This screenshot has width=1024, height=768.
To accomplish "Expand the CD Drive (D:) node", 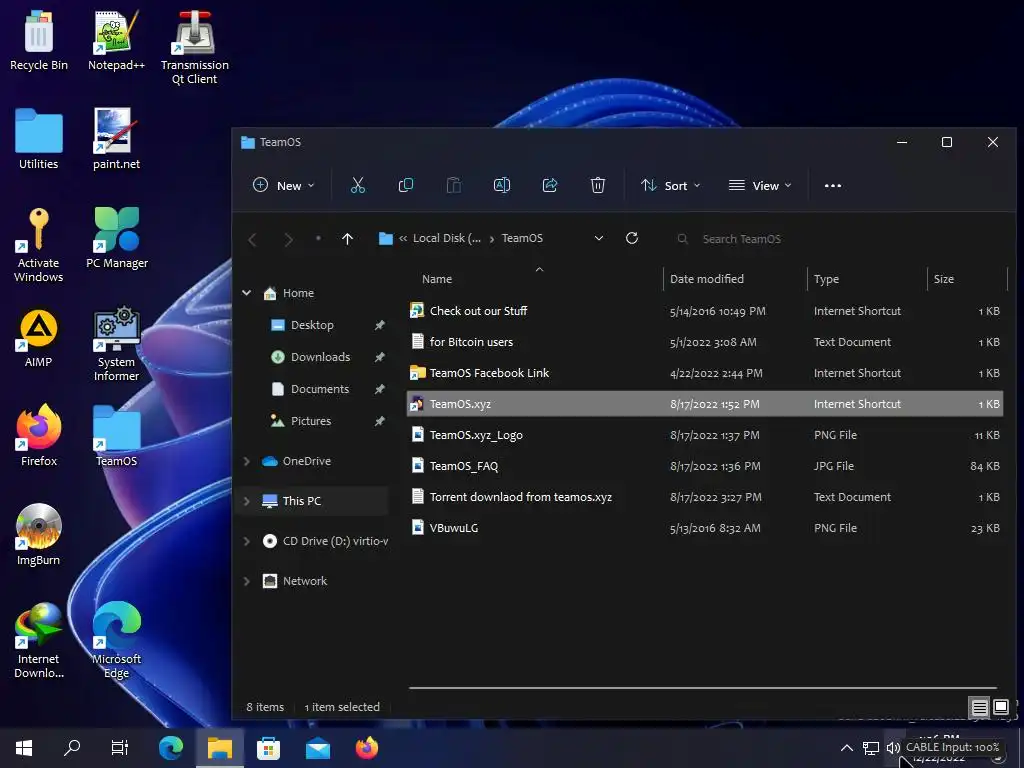I will click(247, 541).
